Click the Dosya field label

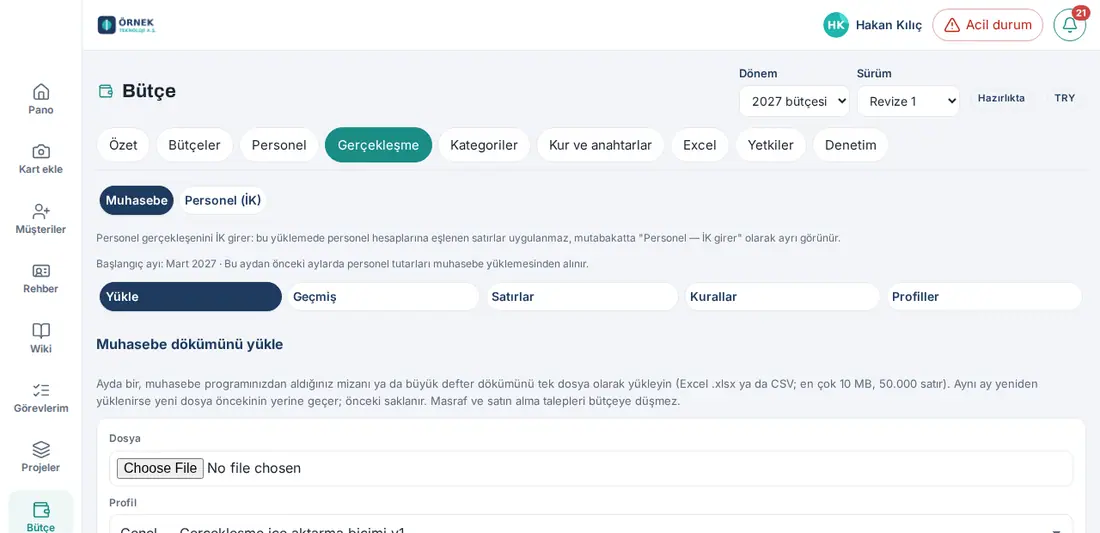125,438
